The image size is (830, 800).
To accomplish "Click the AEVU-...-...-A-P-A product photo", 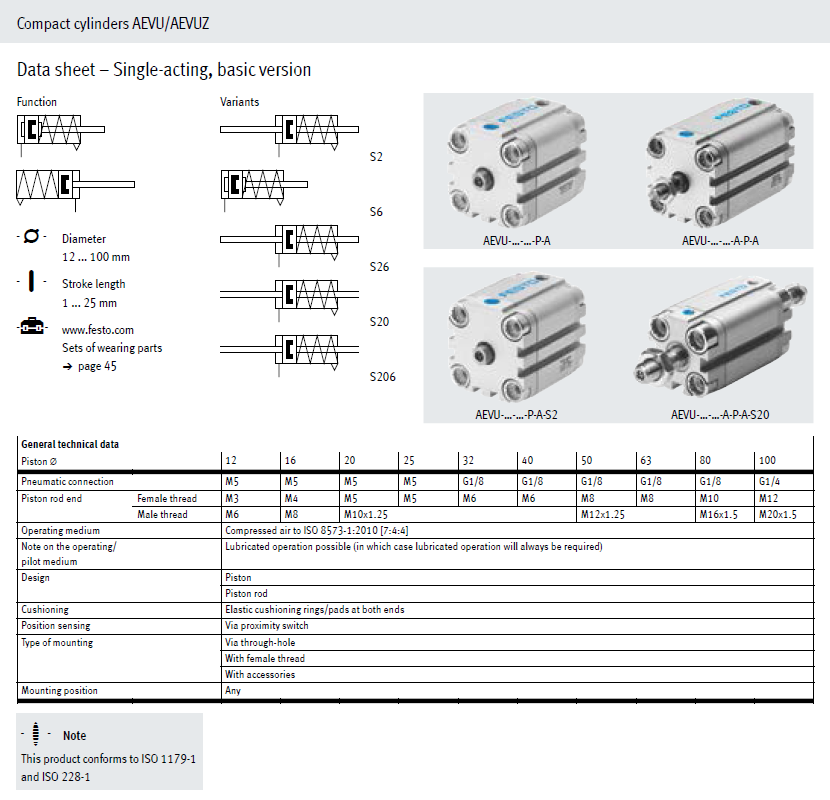I will coord(720,165).
